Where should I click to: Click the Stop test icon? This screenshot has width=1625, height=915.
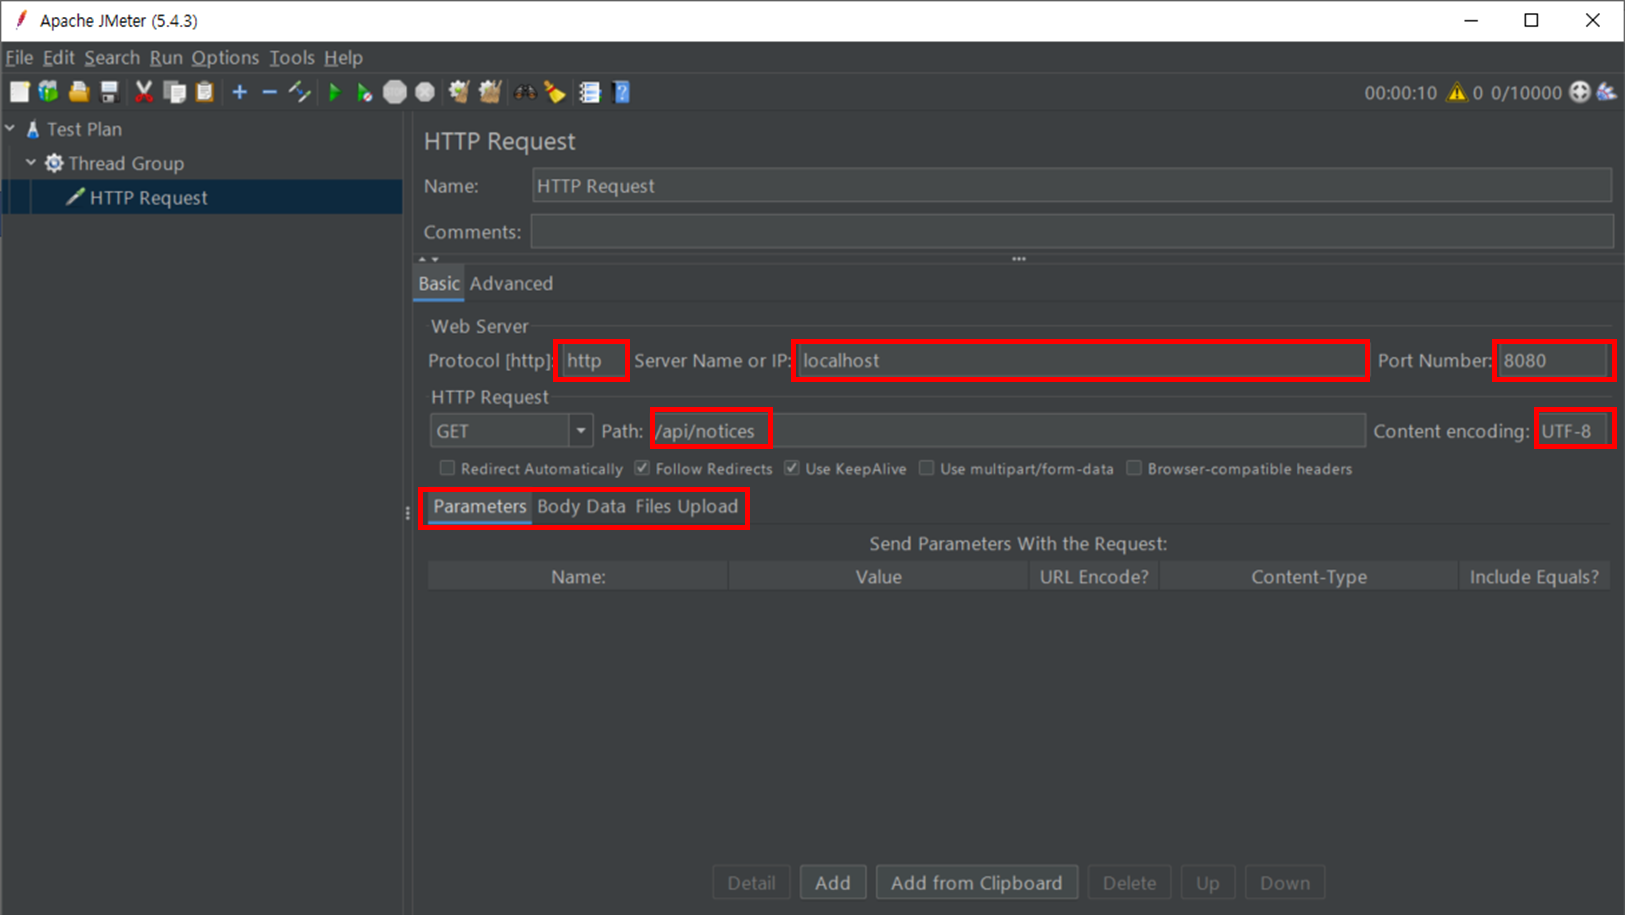click(x=395, y=93)
